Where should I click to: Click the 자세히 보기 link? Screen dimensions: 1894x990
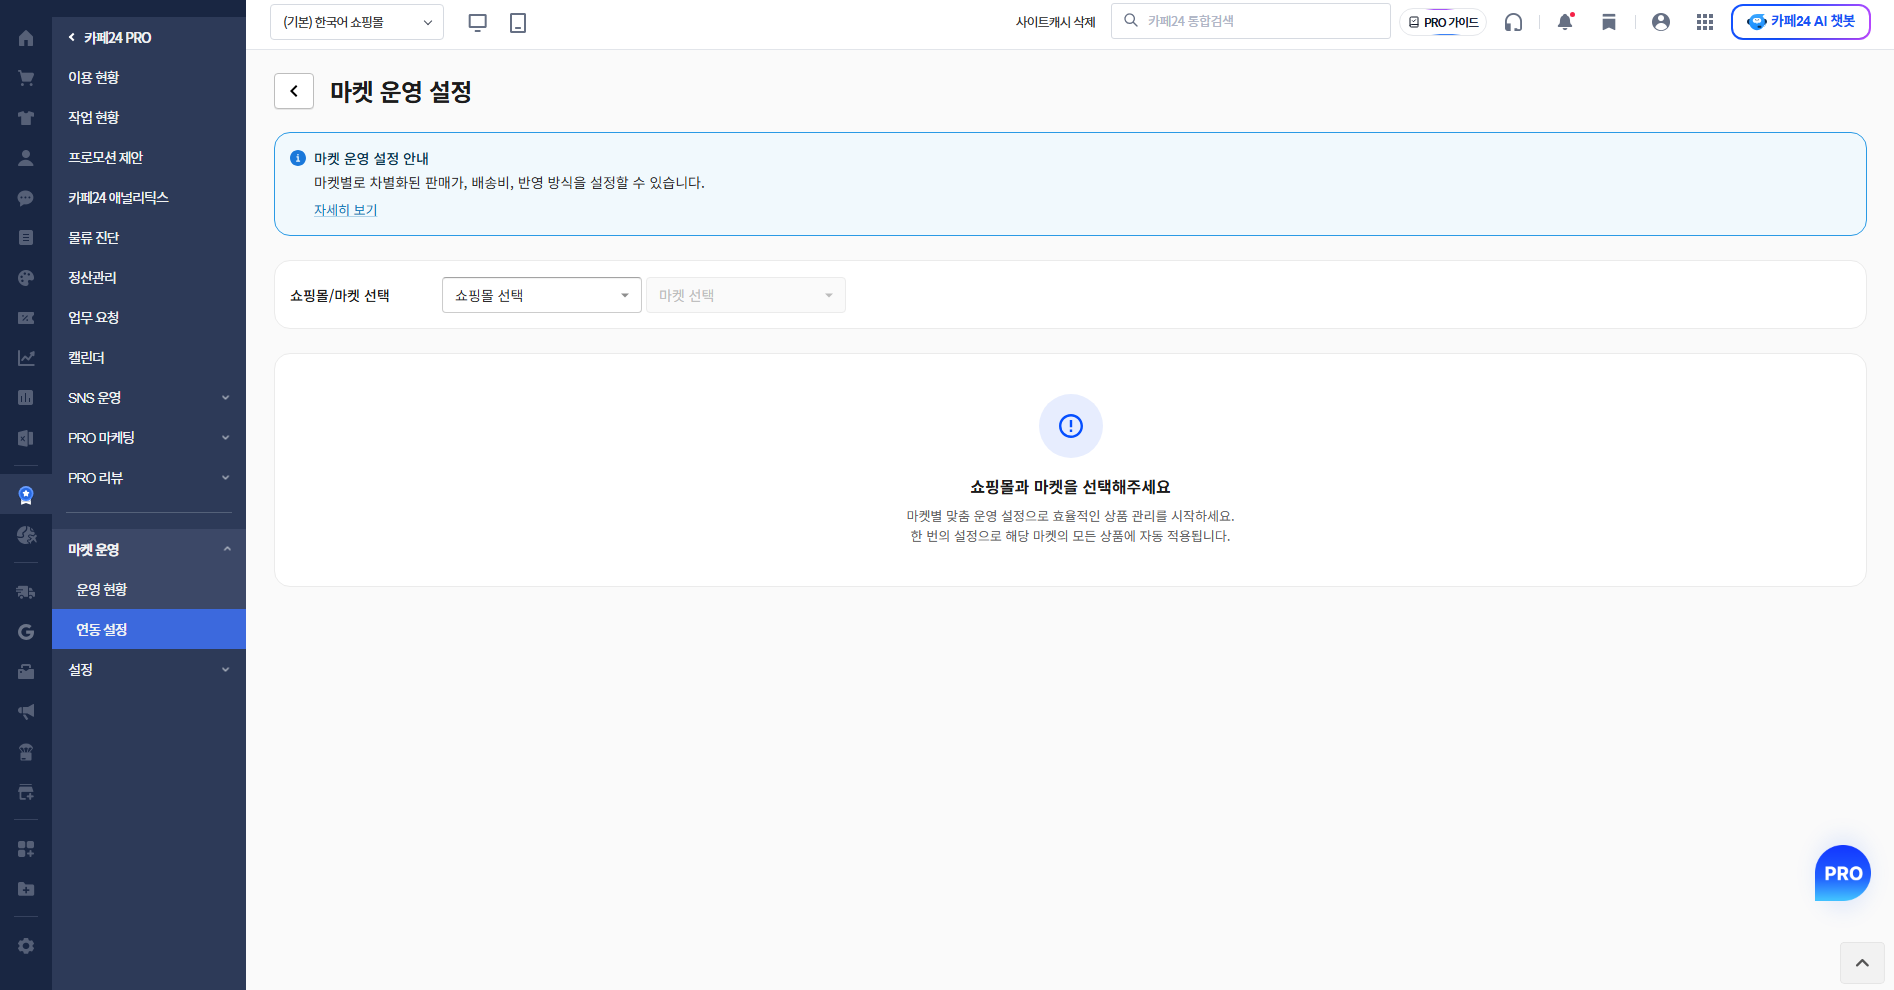pos(345,210)
